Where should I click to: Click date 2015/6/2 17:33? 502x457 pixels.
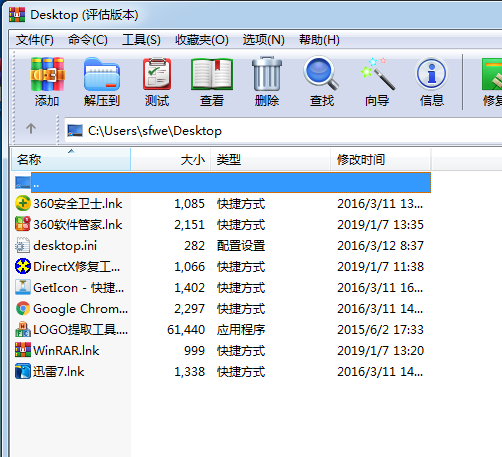[380, 330]
